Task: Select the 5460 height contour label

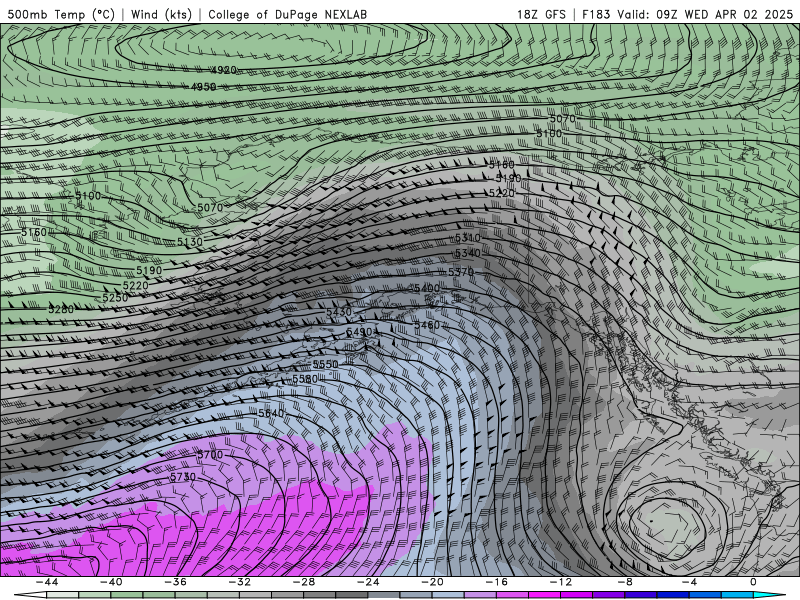Action: point(427,325)
